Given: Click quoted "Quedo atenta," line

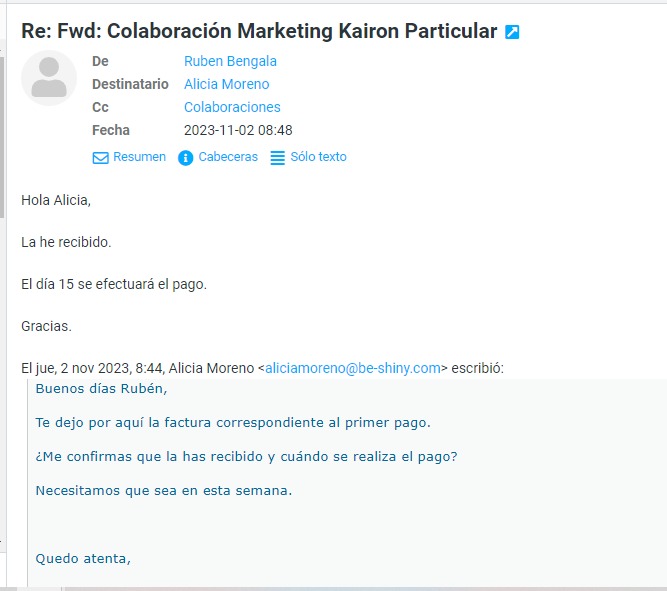Looking at the screenshot, I should tap(83, 558).
